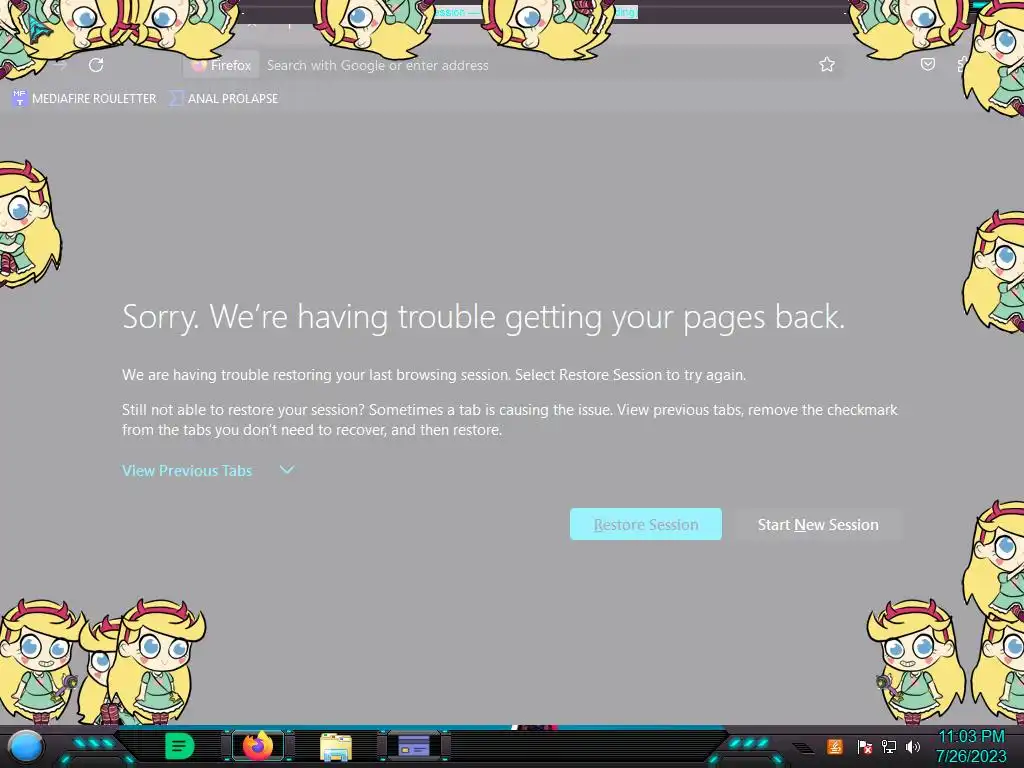
Task: Click the network icon in system tray
Action: pos(889,746)
